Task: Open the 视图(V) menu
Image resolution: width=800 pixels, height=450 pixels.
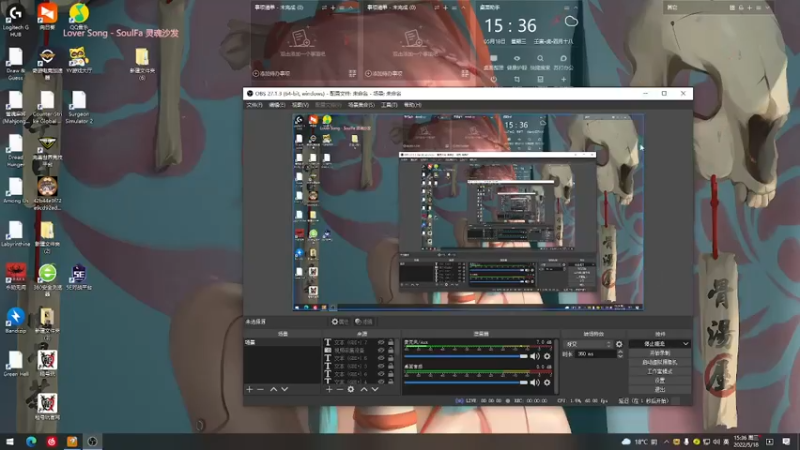Action: click(300, 105)
